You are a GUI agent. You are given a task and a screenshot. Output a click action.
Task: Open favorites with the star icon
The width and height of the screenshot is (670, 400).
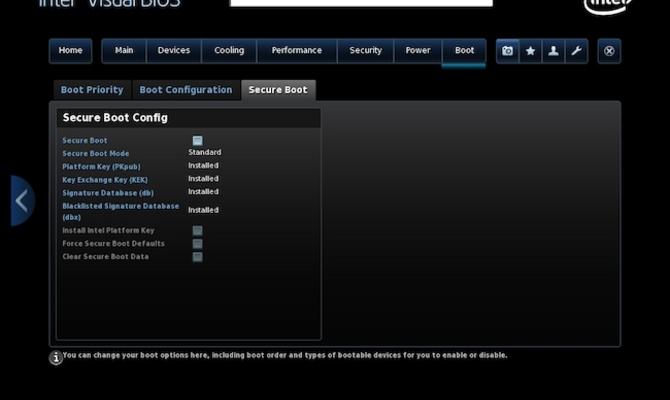(530, 51)
